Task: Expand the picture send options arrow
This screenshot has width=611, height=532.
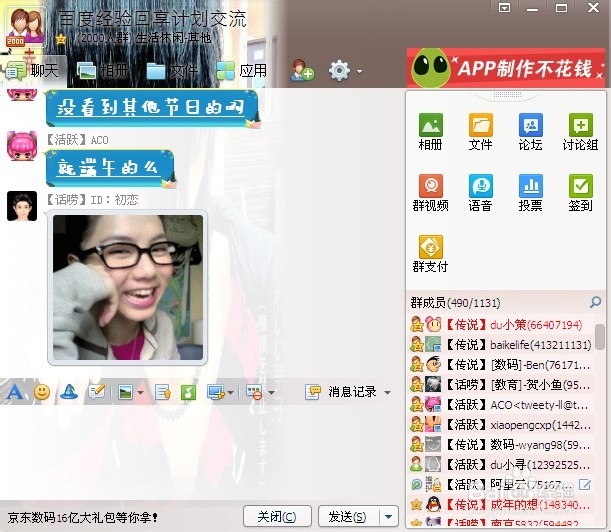Action: [141, 392]
